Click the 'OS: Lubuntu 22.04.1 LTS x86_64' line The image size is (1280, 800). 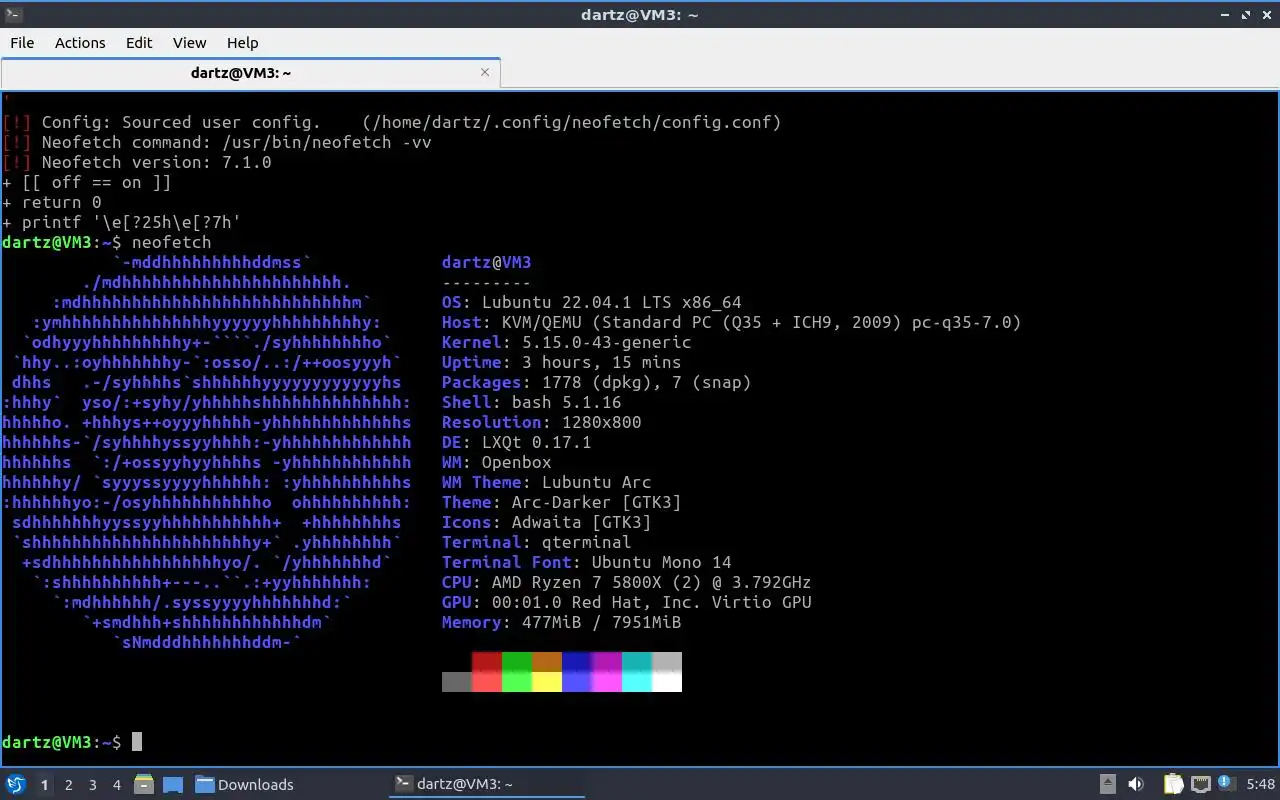[x=592, y=302]
